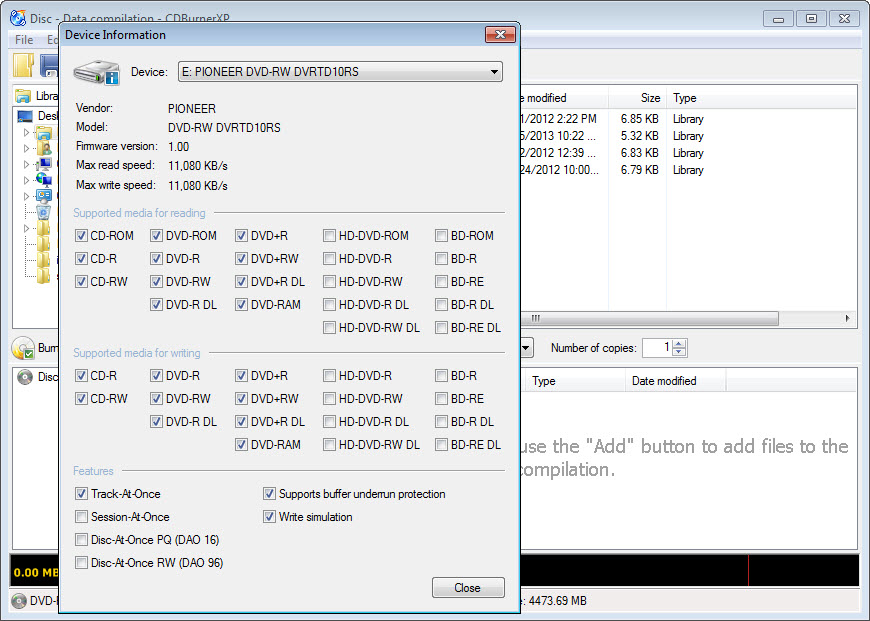Close the Device Information dialog with the X

coord(500,34)
